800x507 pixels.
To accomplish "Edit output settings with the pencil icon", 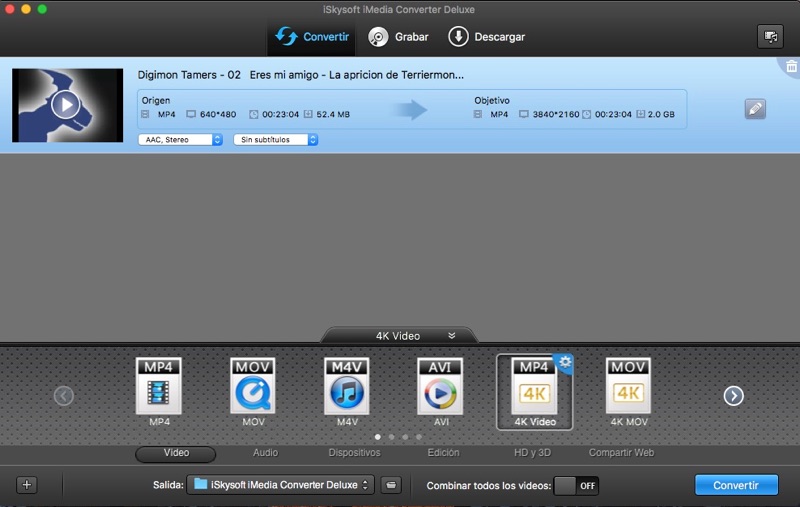I will [x=755, y=109].
